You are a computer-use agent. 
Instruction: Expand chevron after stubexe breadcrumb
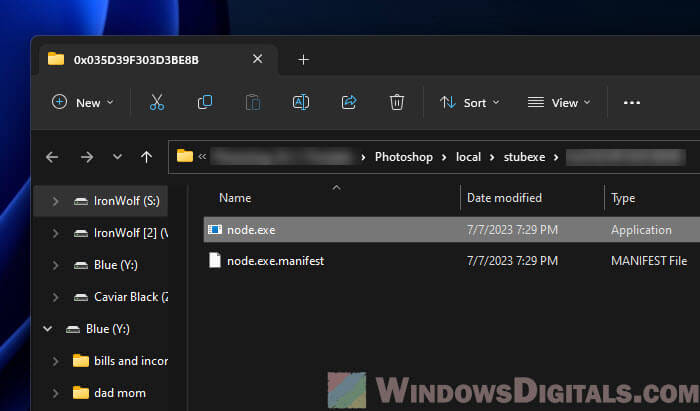pyautogui.click(x=556, y=158)
